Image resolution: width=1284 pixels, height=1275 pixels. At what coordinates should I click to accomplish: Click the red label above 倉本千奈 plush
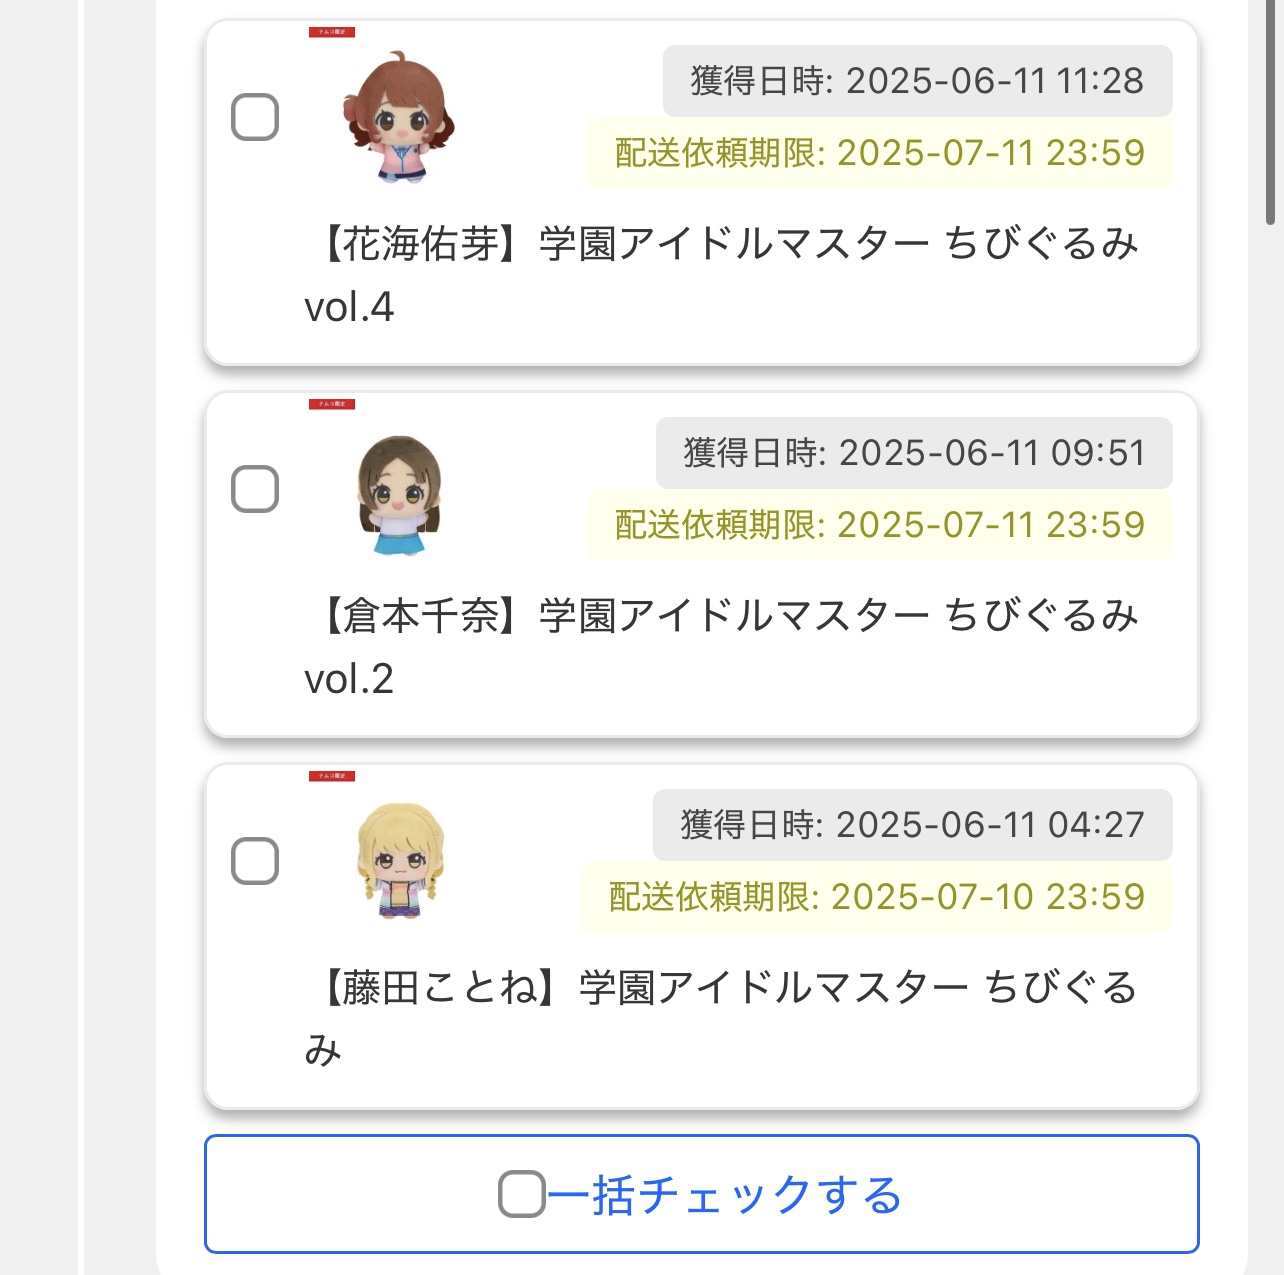[x=332, y=405]
